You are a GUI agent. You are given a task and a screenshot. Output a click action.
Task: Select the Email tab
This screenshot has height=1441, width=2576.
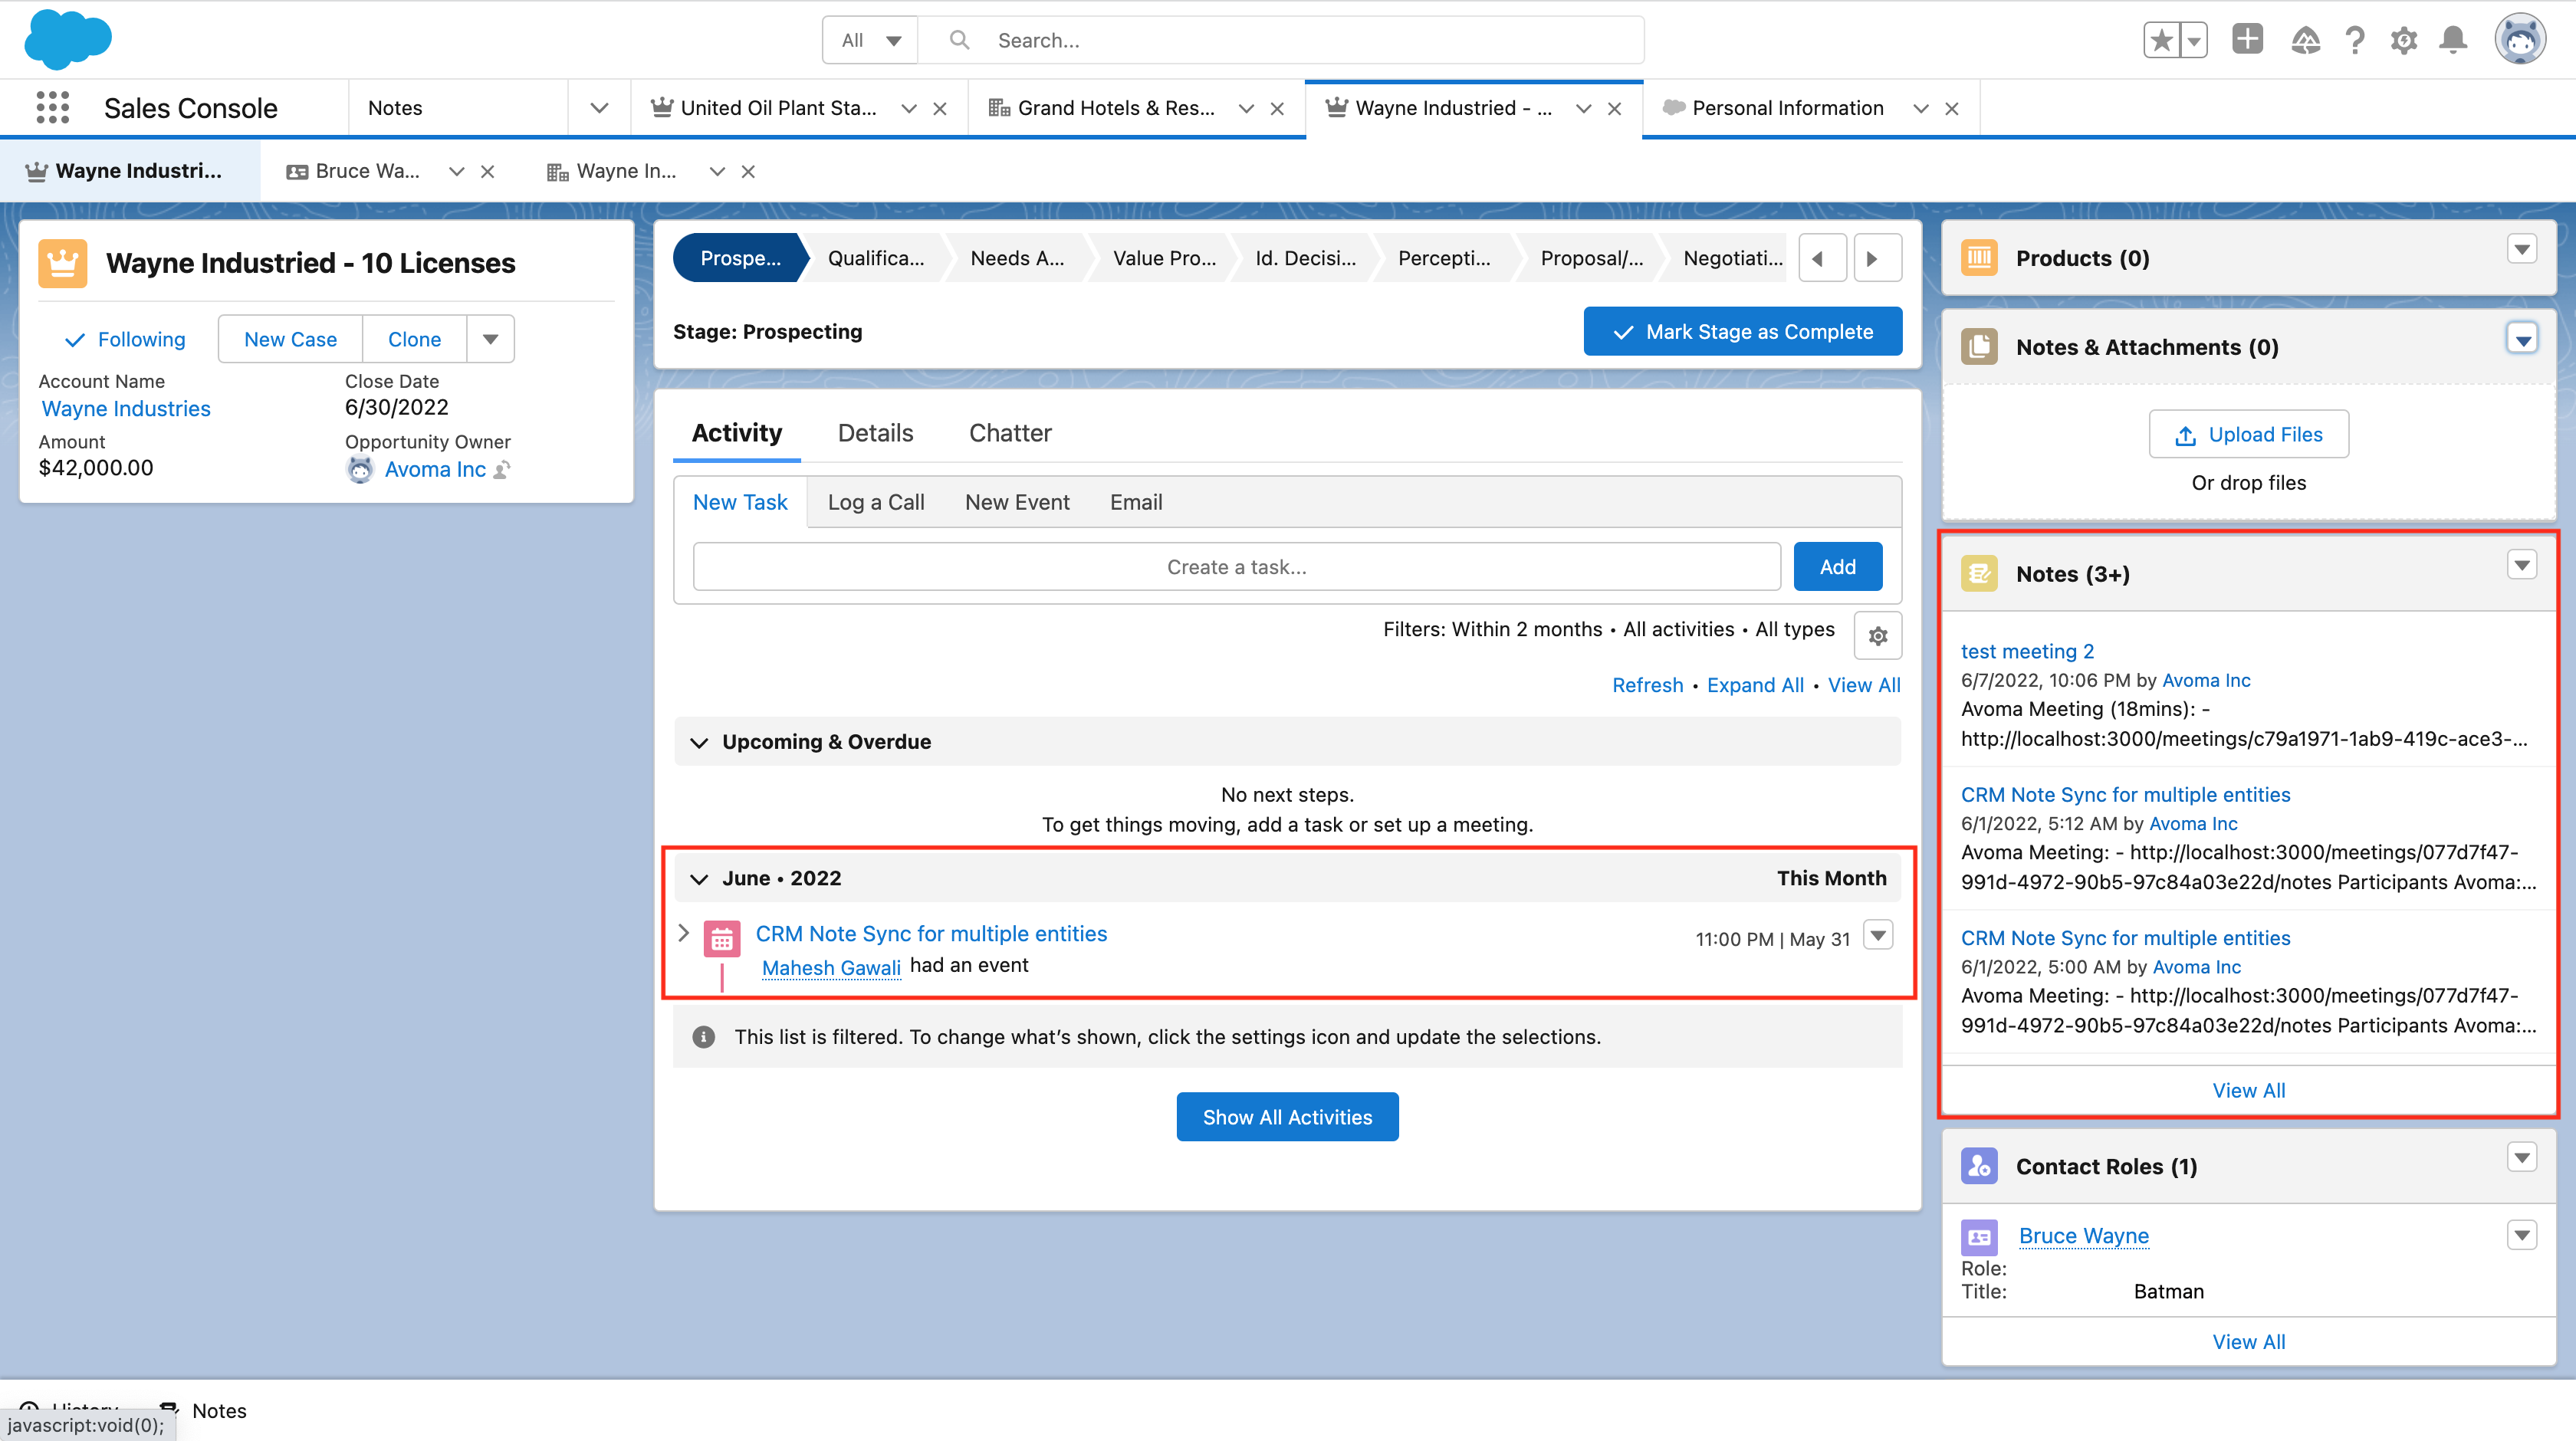pyautogui.click(x=1136, y=502)
